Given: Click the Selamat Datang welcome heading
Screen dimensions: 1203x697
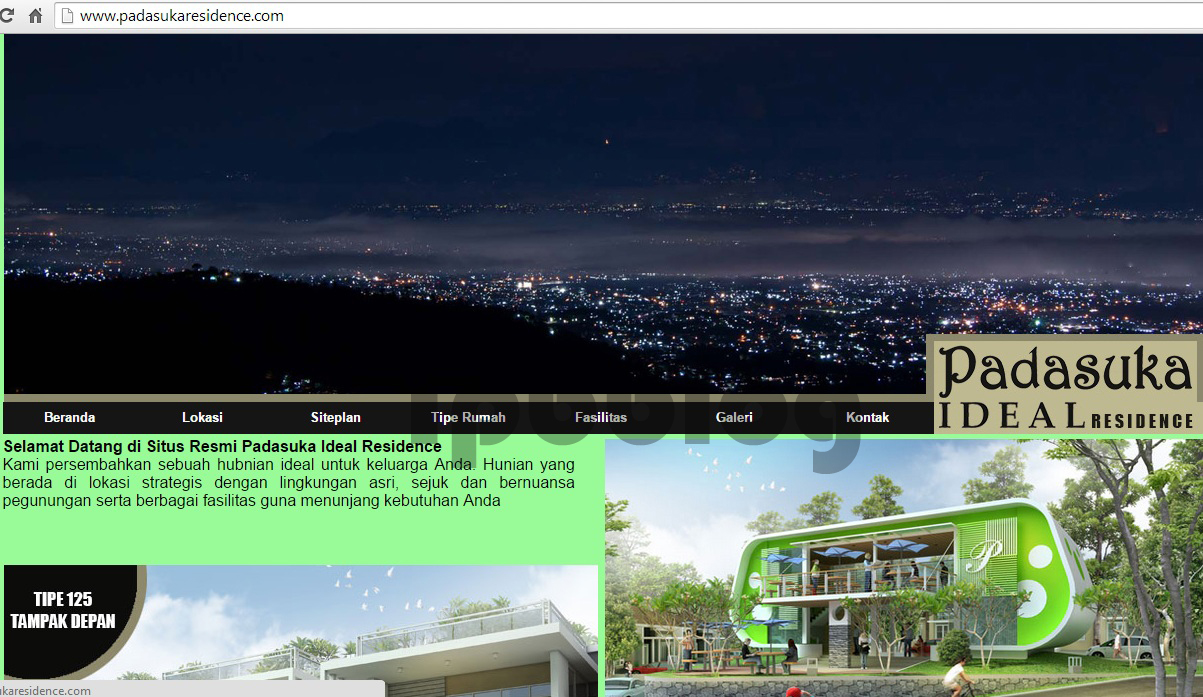Looking at the screenshot, I should point(222,447).
